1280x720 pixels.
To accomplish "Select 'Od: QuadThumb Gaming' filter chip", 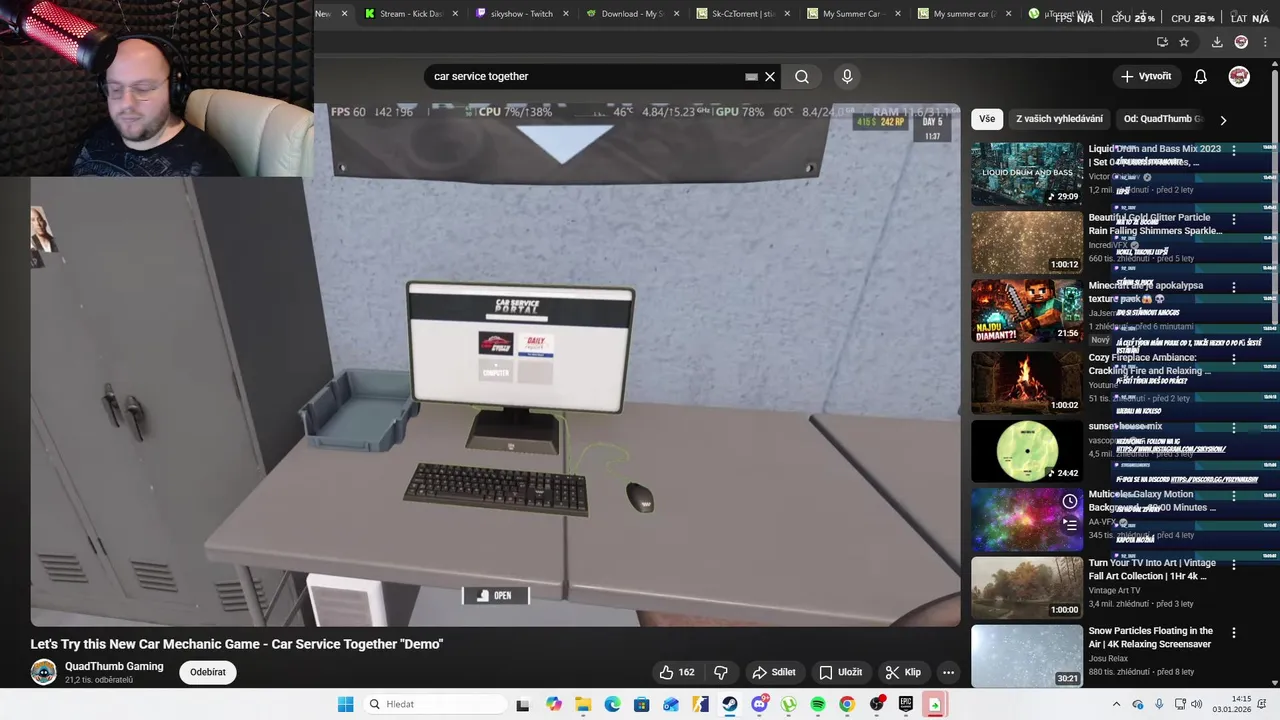I will (1163, 119).
